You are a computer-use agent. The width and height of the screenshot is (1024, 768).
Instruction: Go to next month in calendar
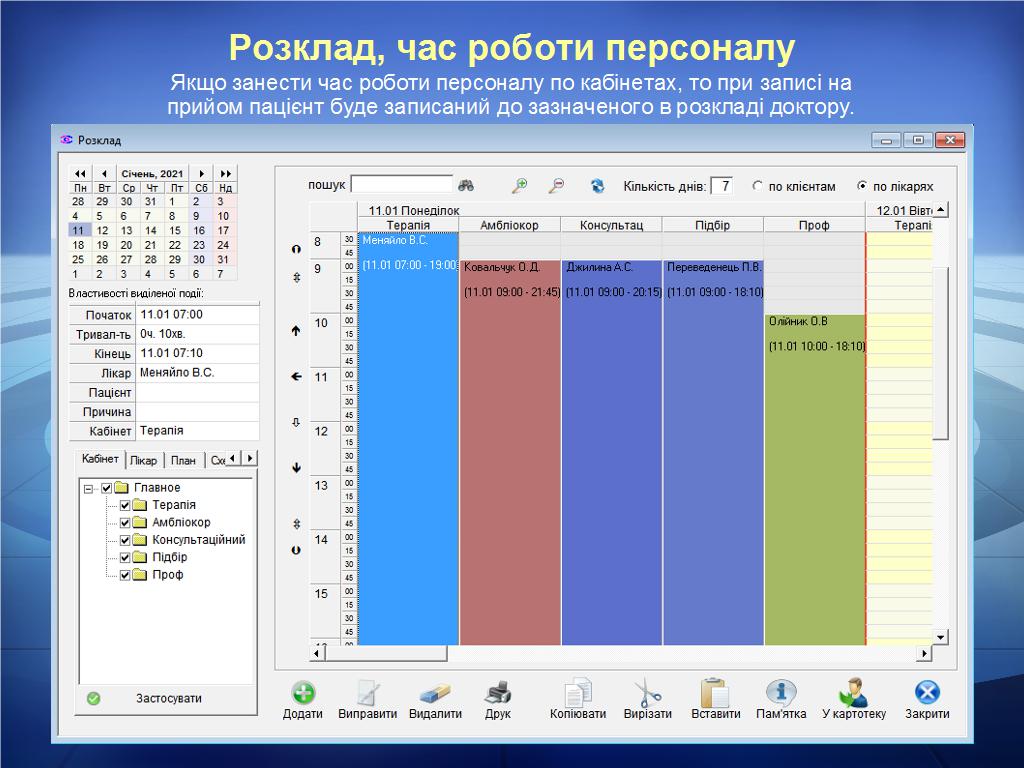tap(202, 173)
